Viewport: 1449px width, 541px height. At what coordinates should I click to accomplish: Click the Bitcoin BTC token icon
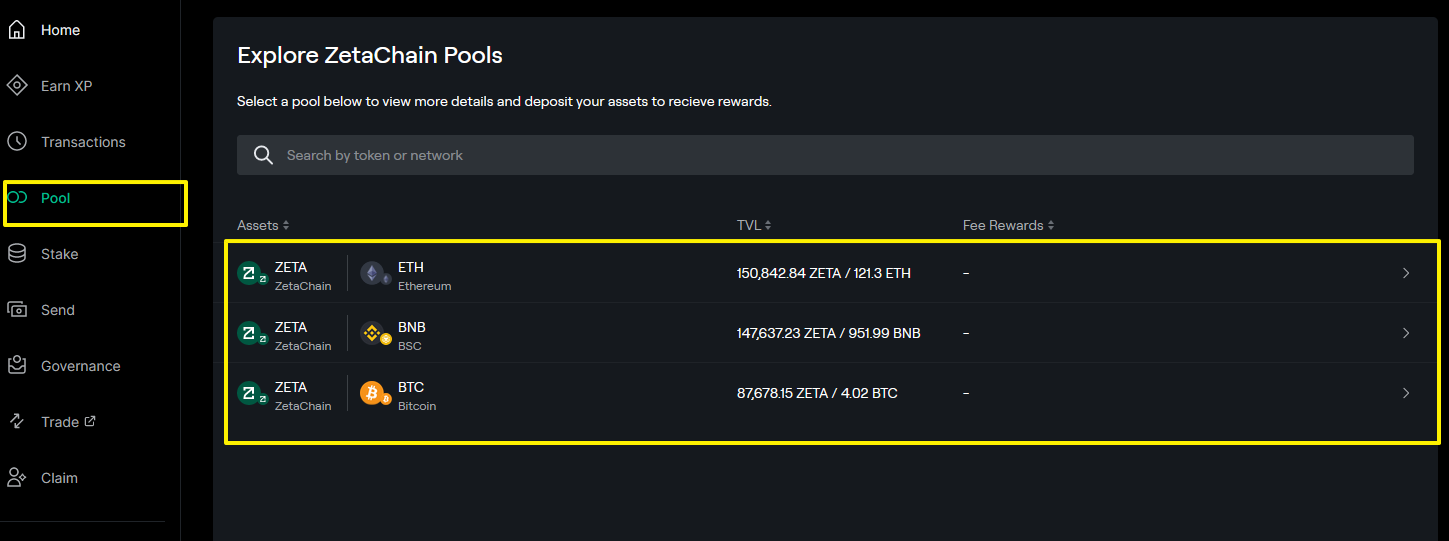pyautogui.click(x=374, y=394)
